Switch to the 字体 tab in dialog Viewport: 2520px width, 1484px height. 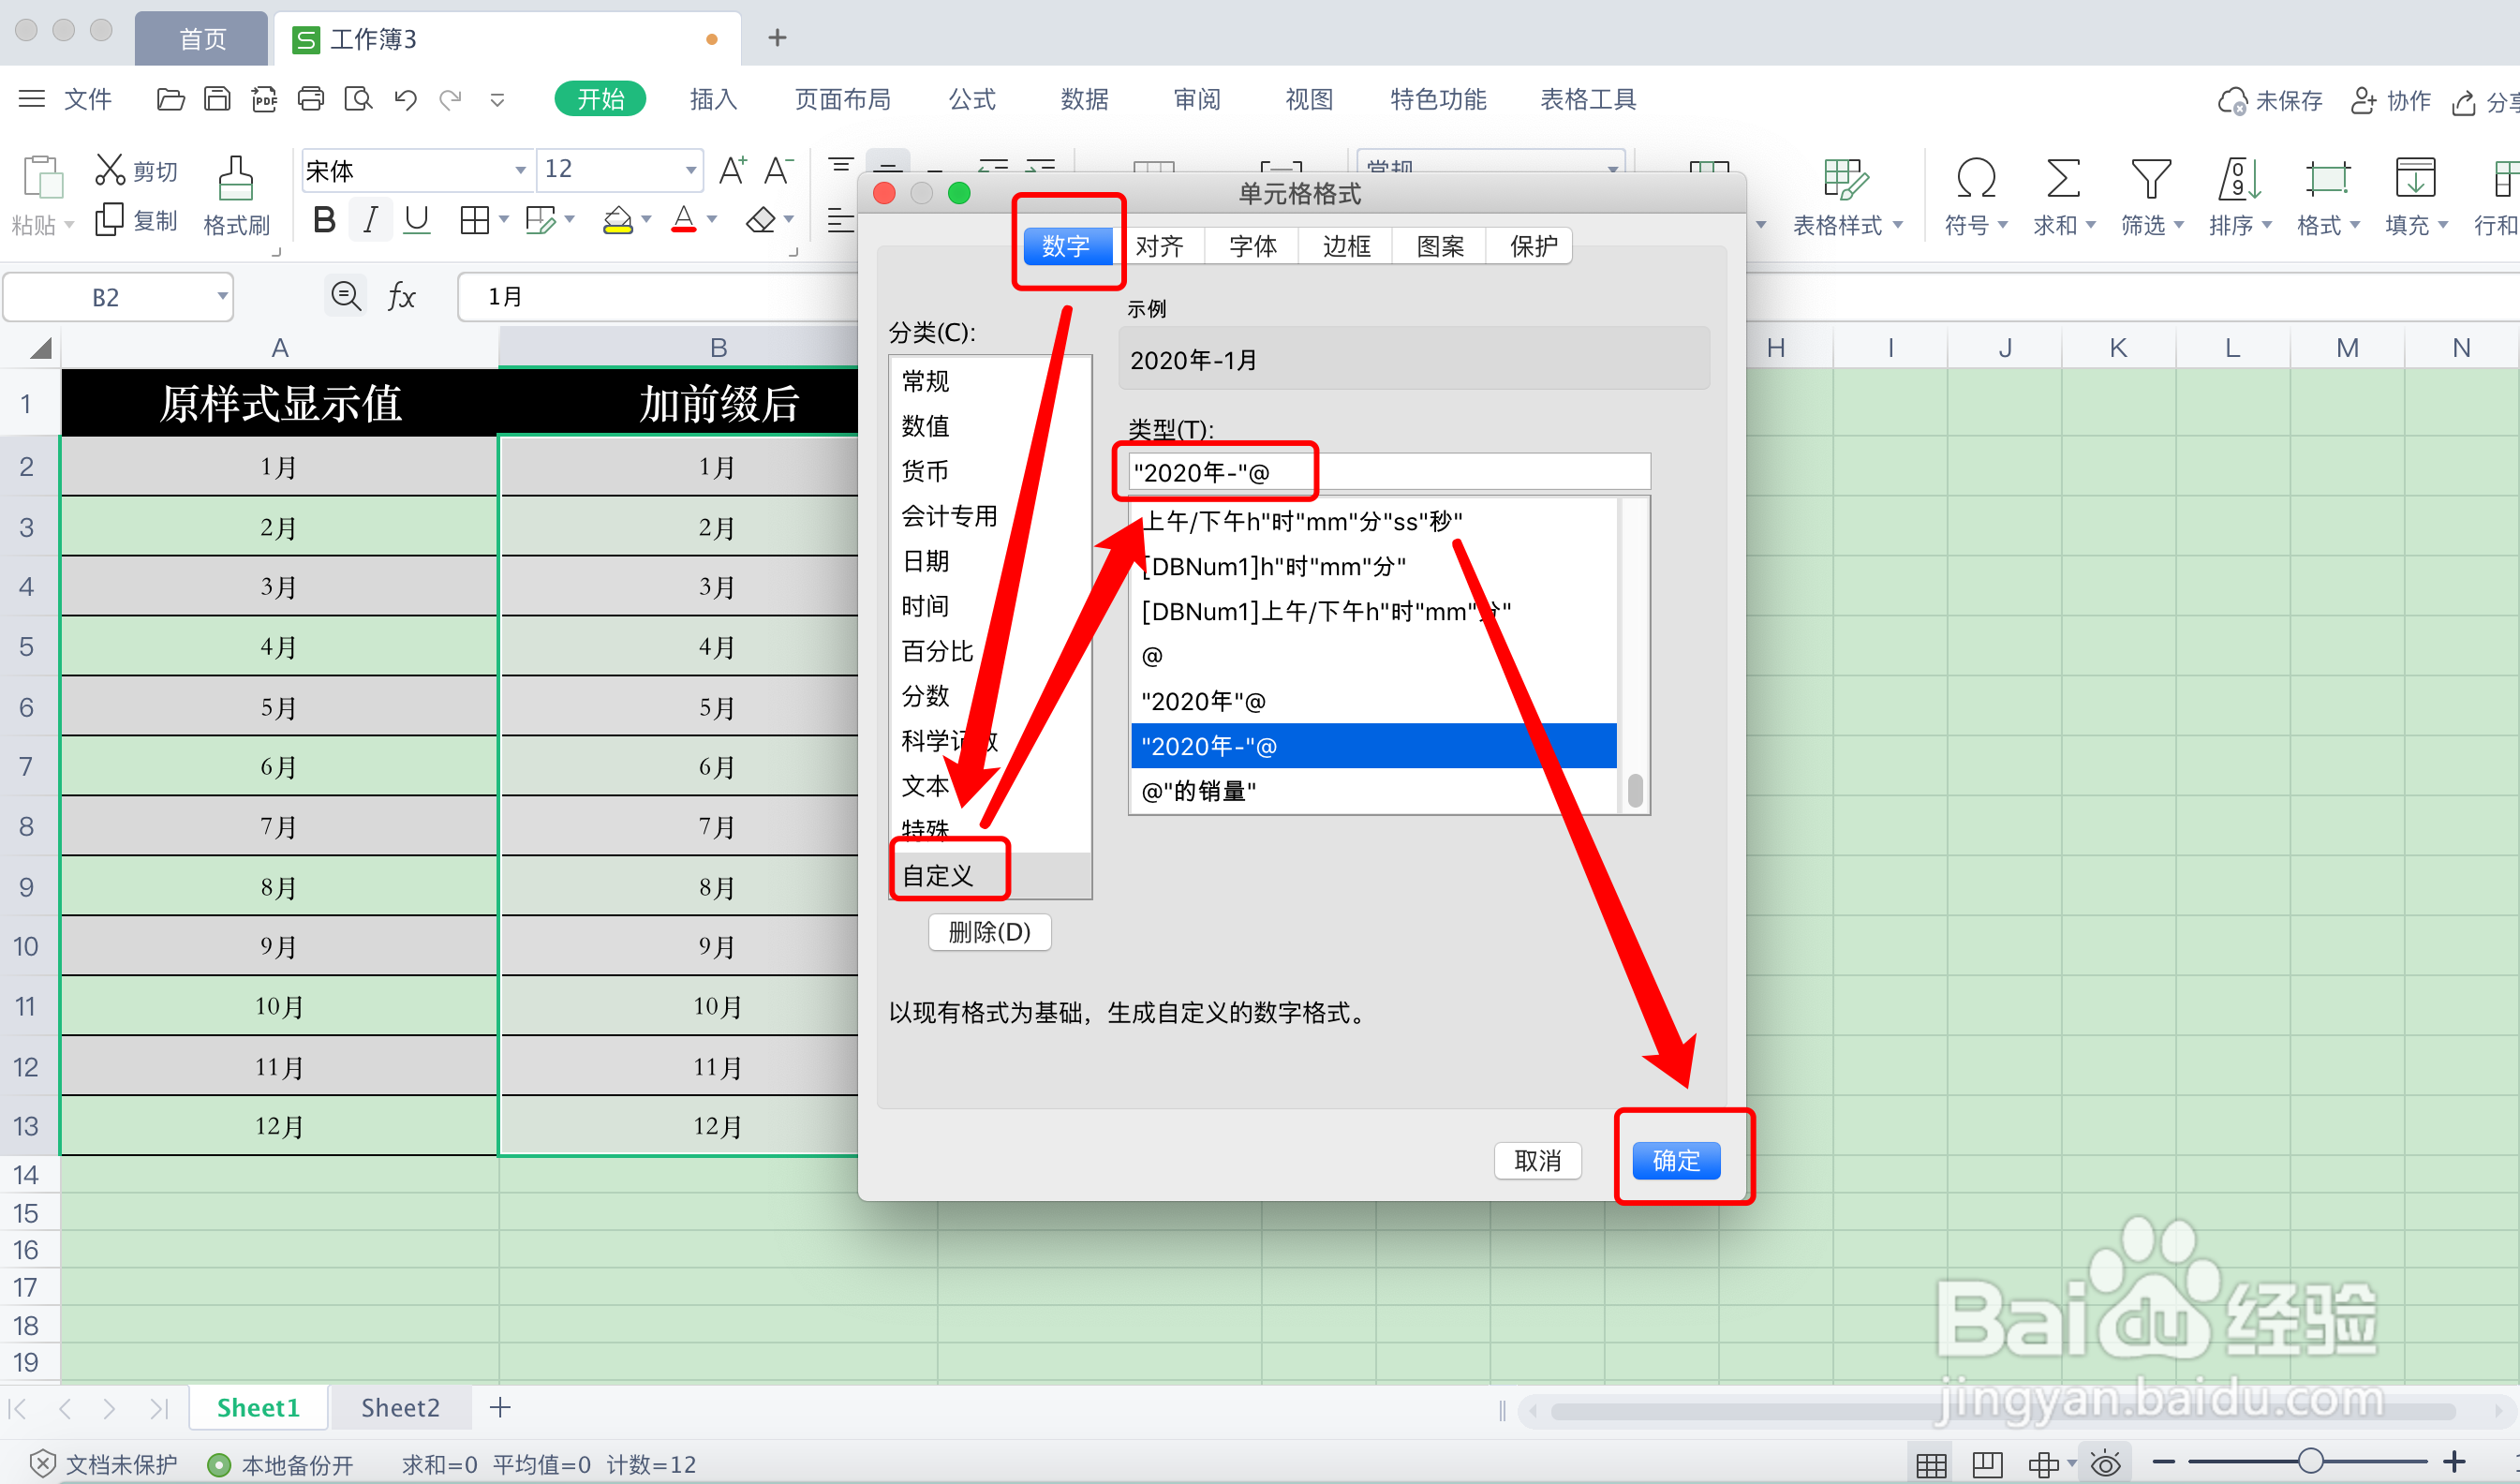1252,246
